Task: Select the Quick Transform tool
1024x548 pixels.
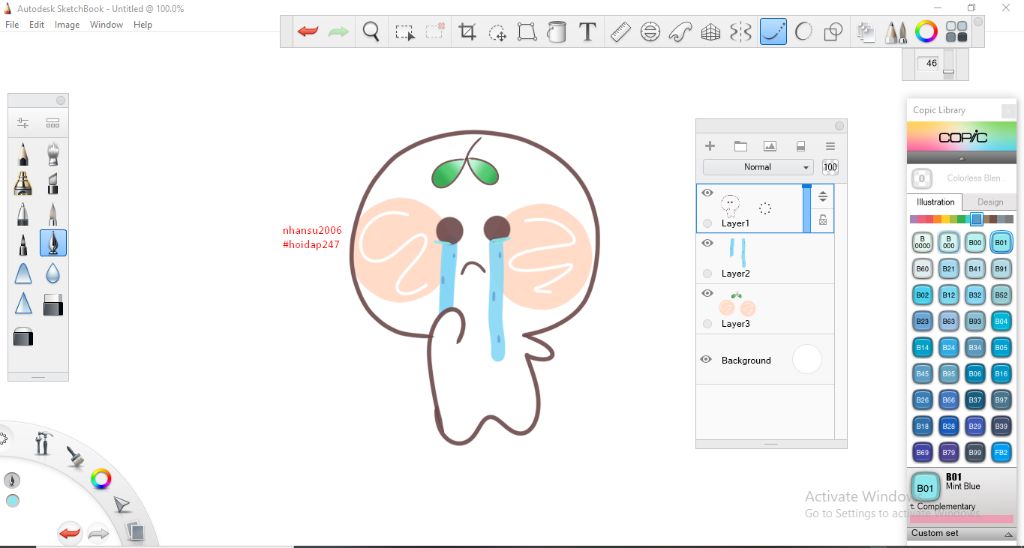Action: coord(498,32)
